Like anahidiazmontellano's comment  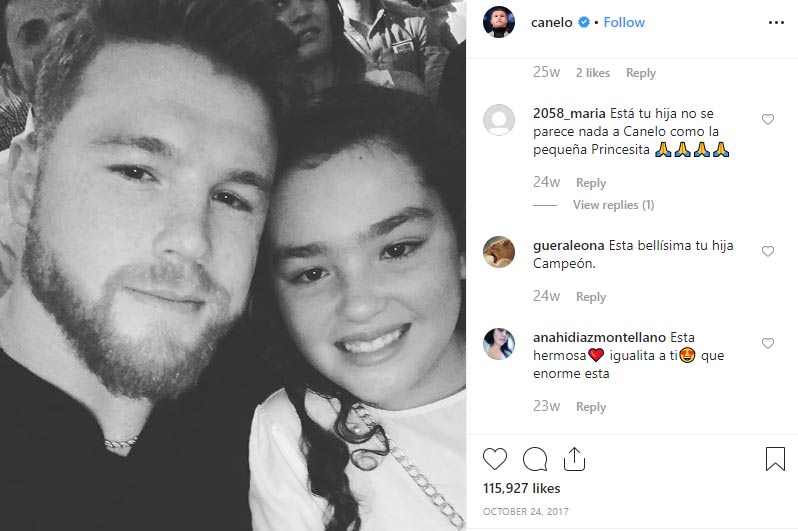coord(767,343)
